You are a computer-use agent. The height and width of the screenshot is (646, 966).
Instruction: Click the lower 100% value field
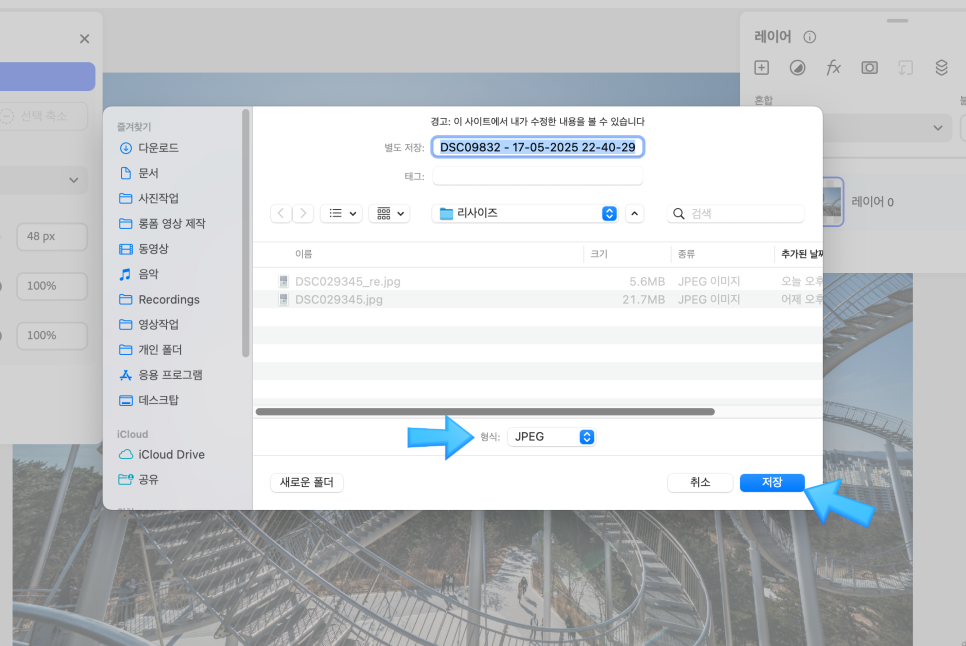click(52, 336)
